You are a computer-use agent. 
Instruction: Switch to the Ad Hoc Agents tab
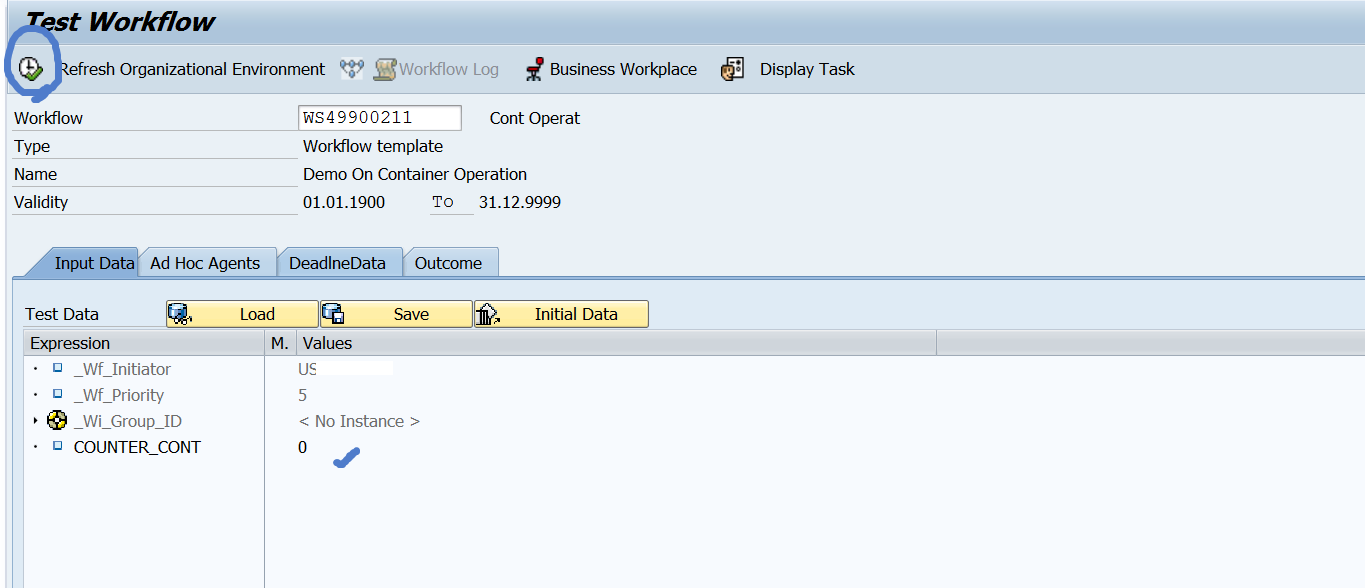tap(205, 263)
